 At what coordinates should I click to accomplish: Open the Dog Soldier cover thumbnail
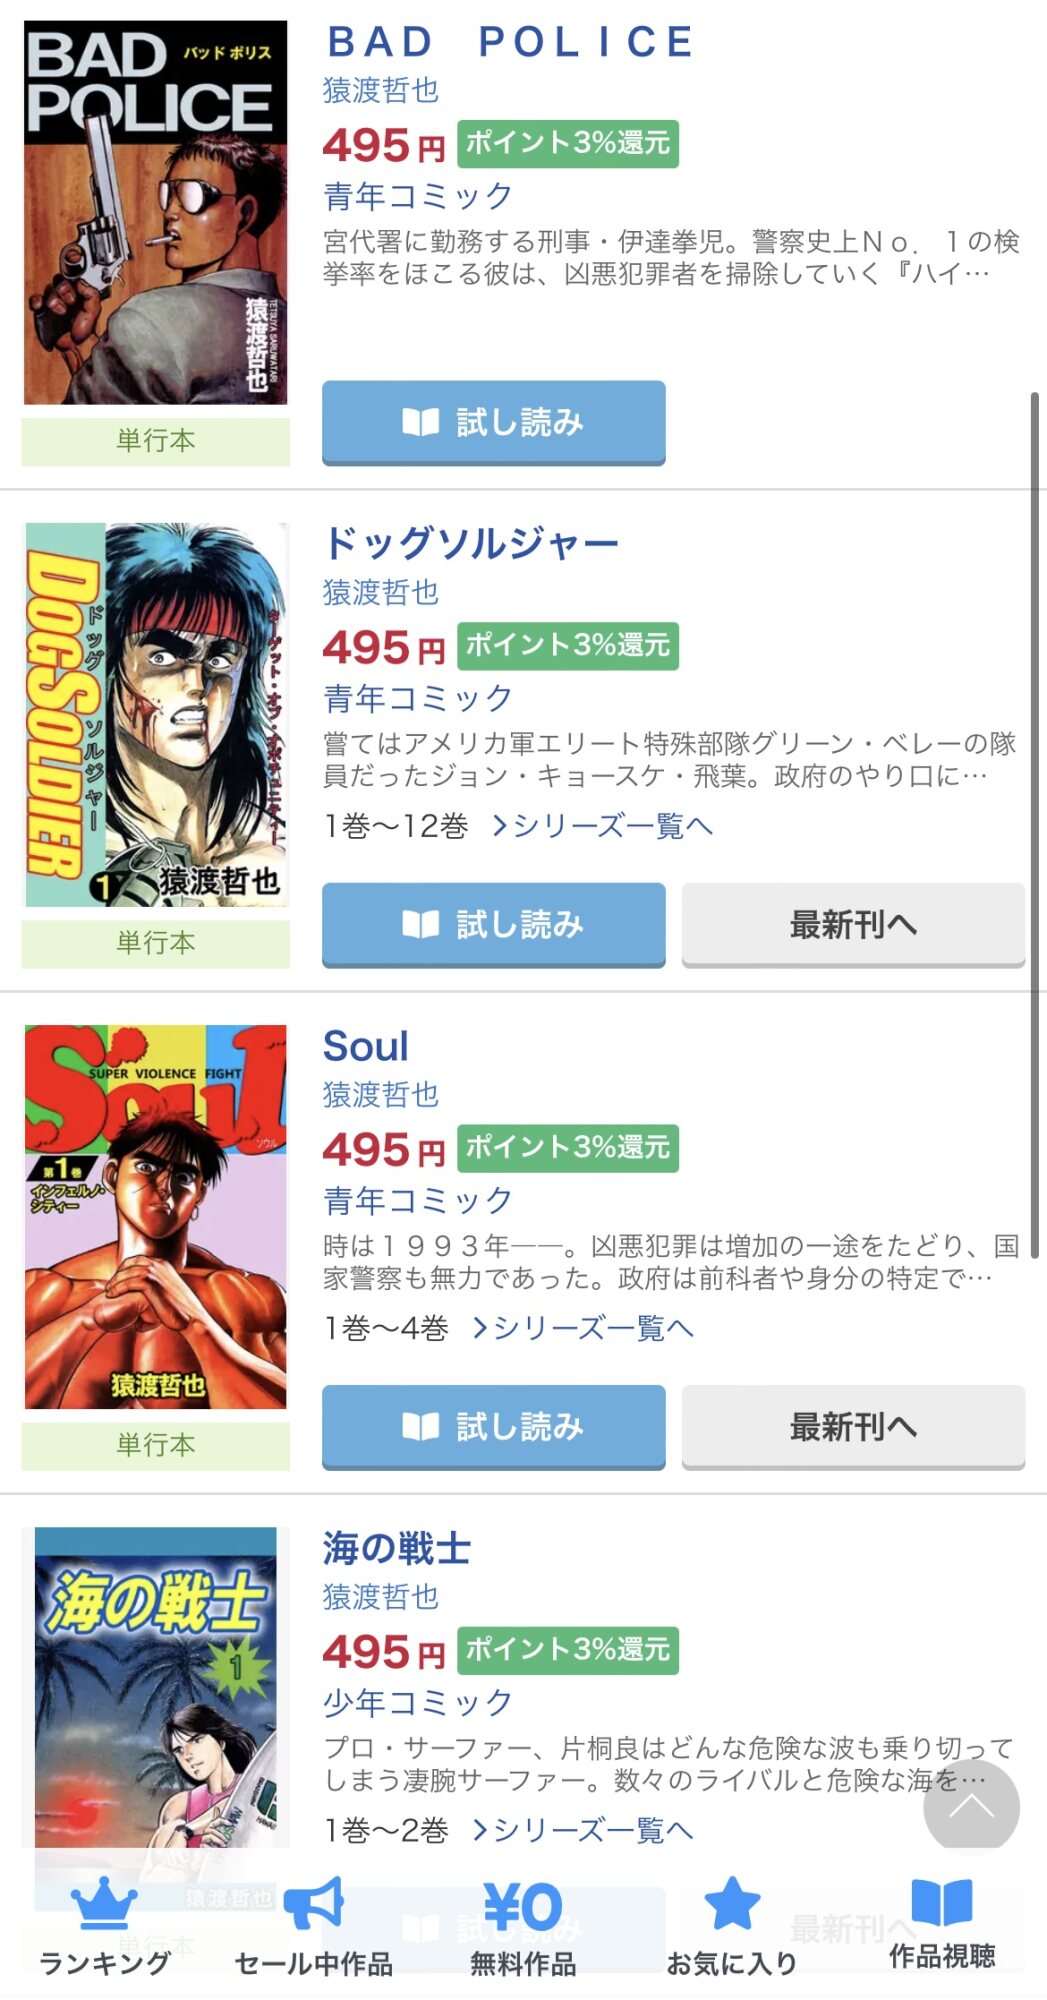tap(155, 714)
